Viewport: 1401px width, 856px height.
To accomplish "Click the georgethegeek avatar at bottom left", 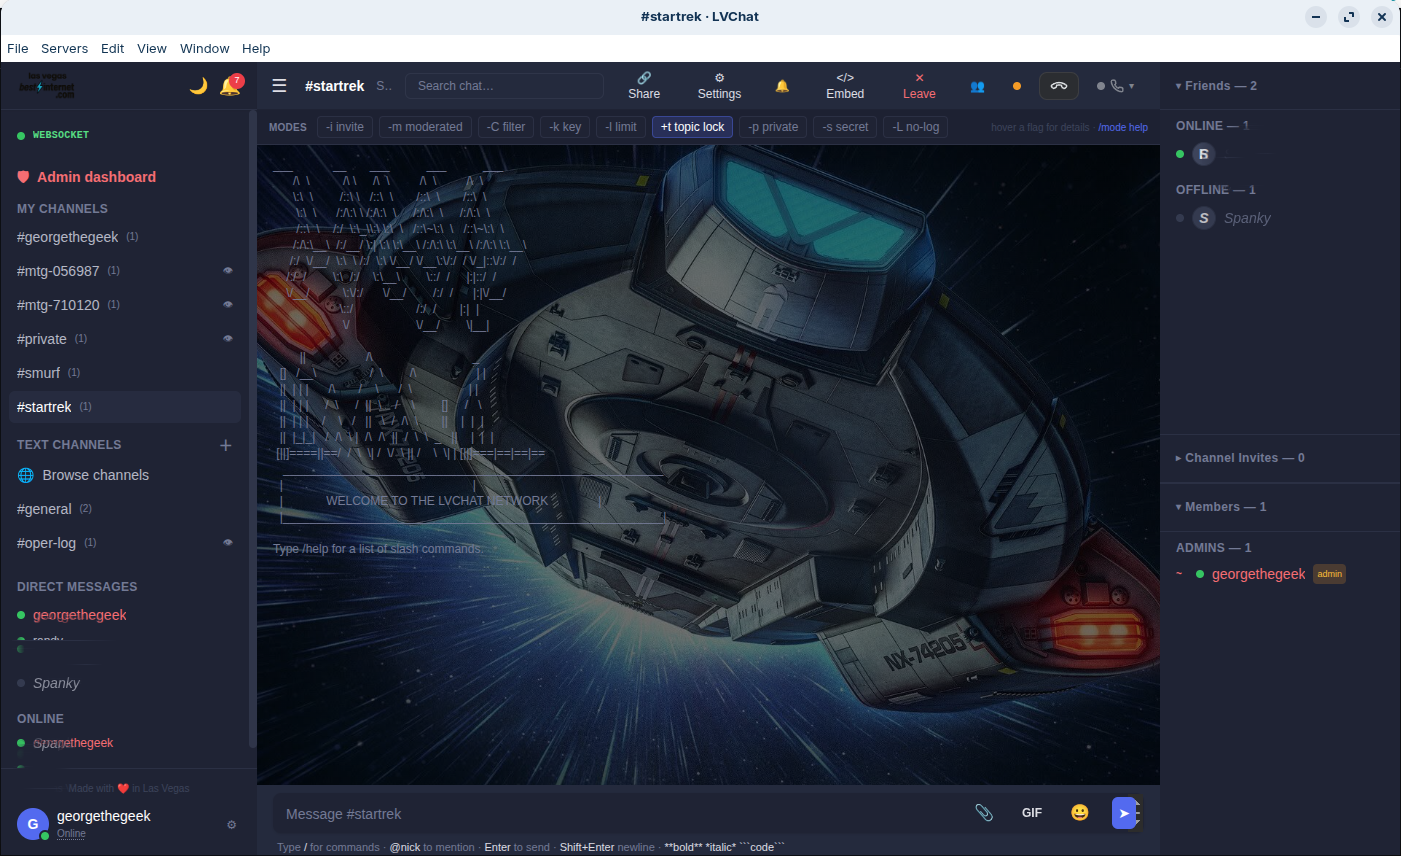I will 33,824.
